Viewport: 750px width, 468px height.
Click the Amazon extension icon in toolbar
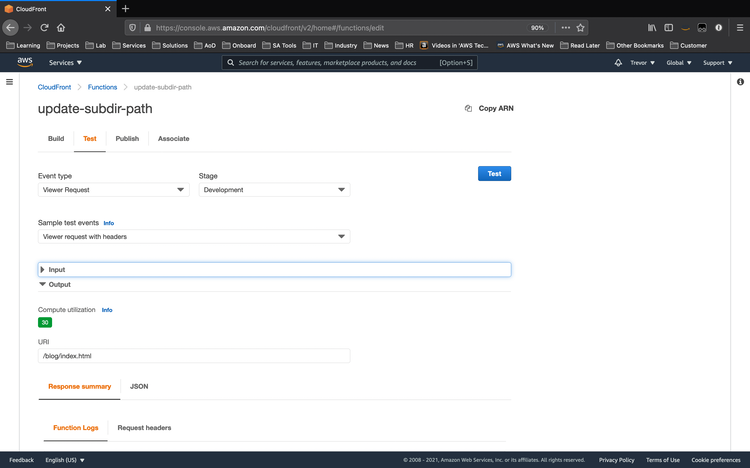(685, 28)
